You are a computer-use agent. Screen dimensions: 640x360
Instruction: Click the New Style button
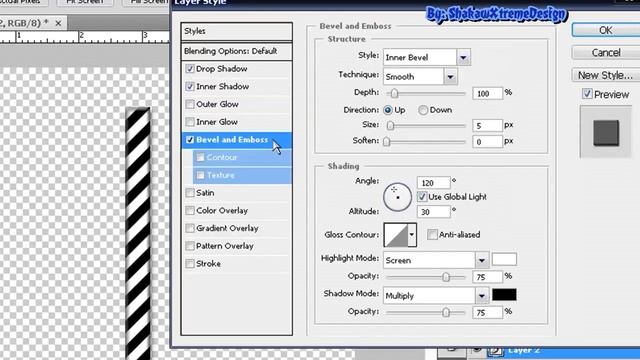tap(606, 75)
